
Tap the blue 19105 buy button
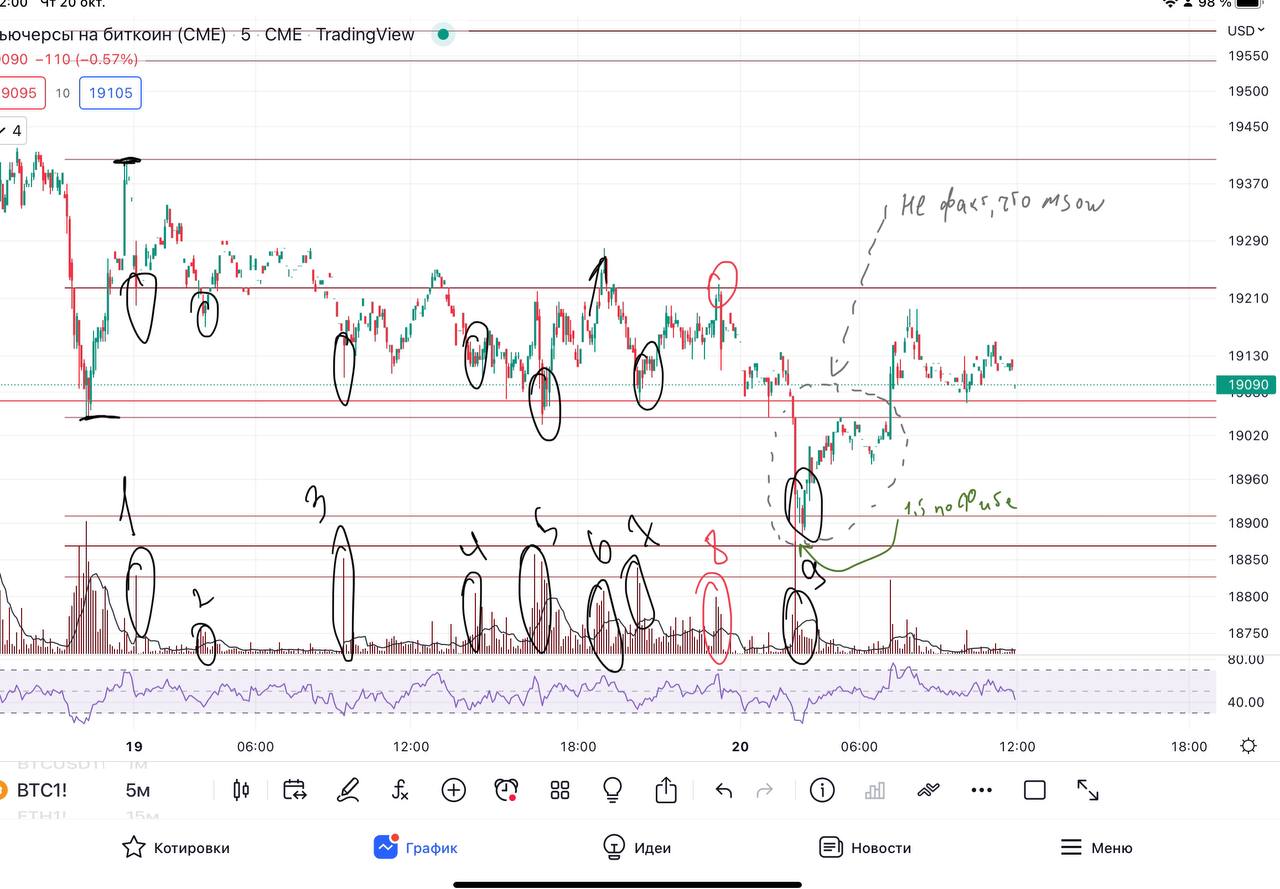111,93
